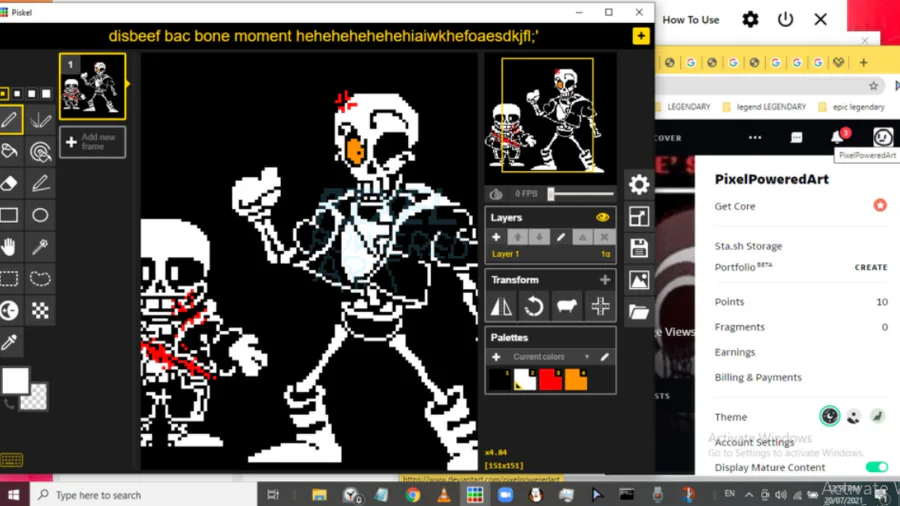
Task: Open the Export image panel icon
Action: tap(639, 280)
